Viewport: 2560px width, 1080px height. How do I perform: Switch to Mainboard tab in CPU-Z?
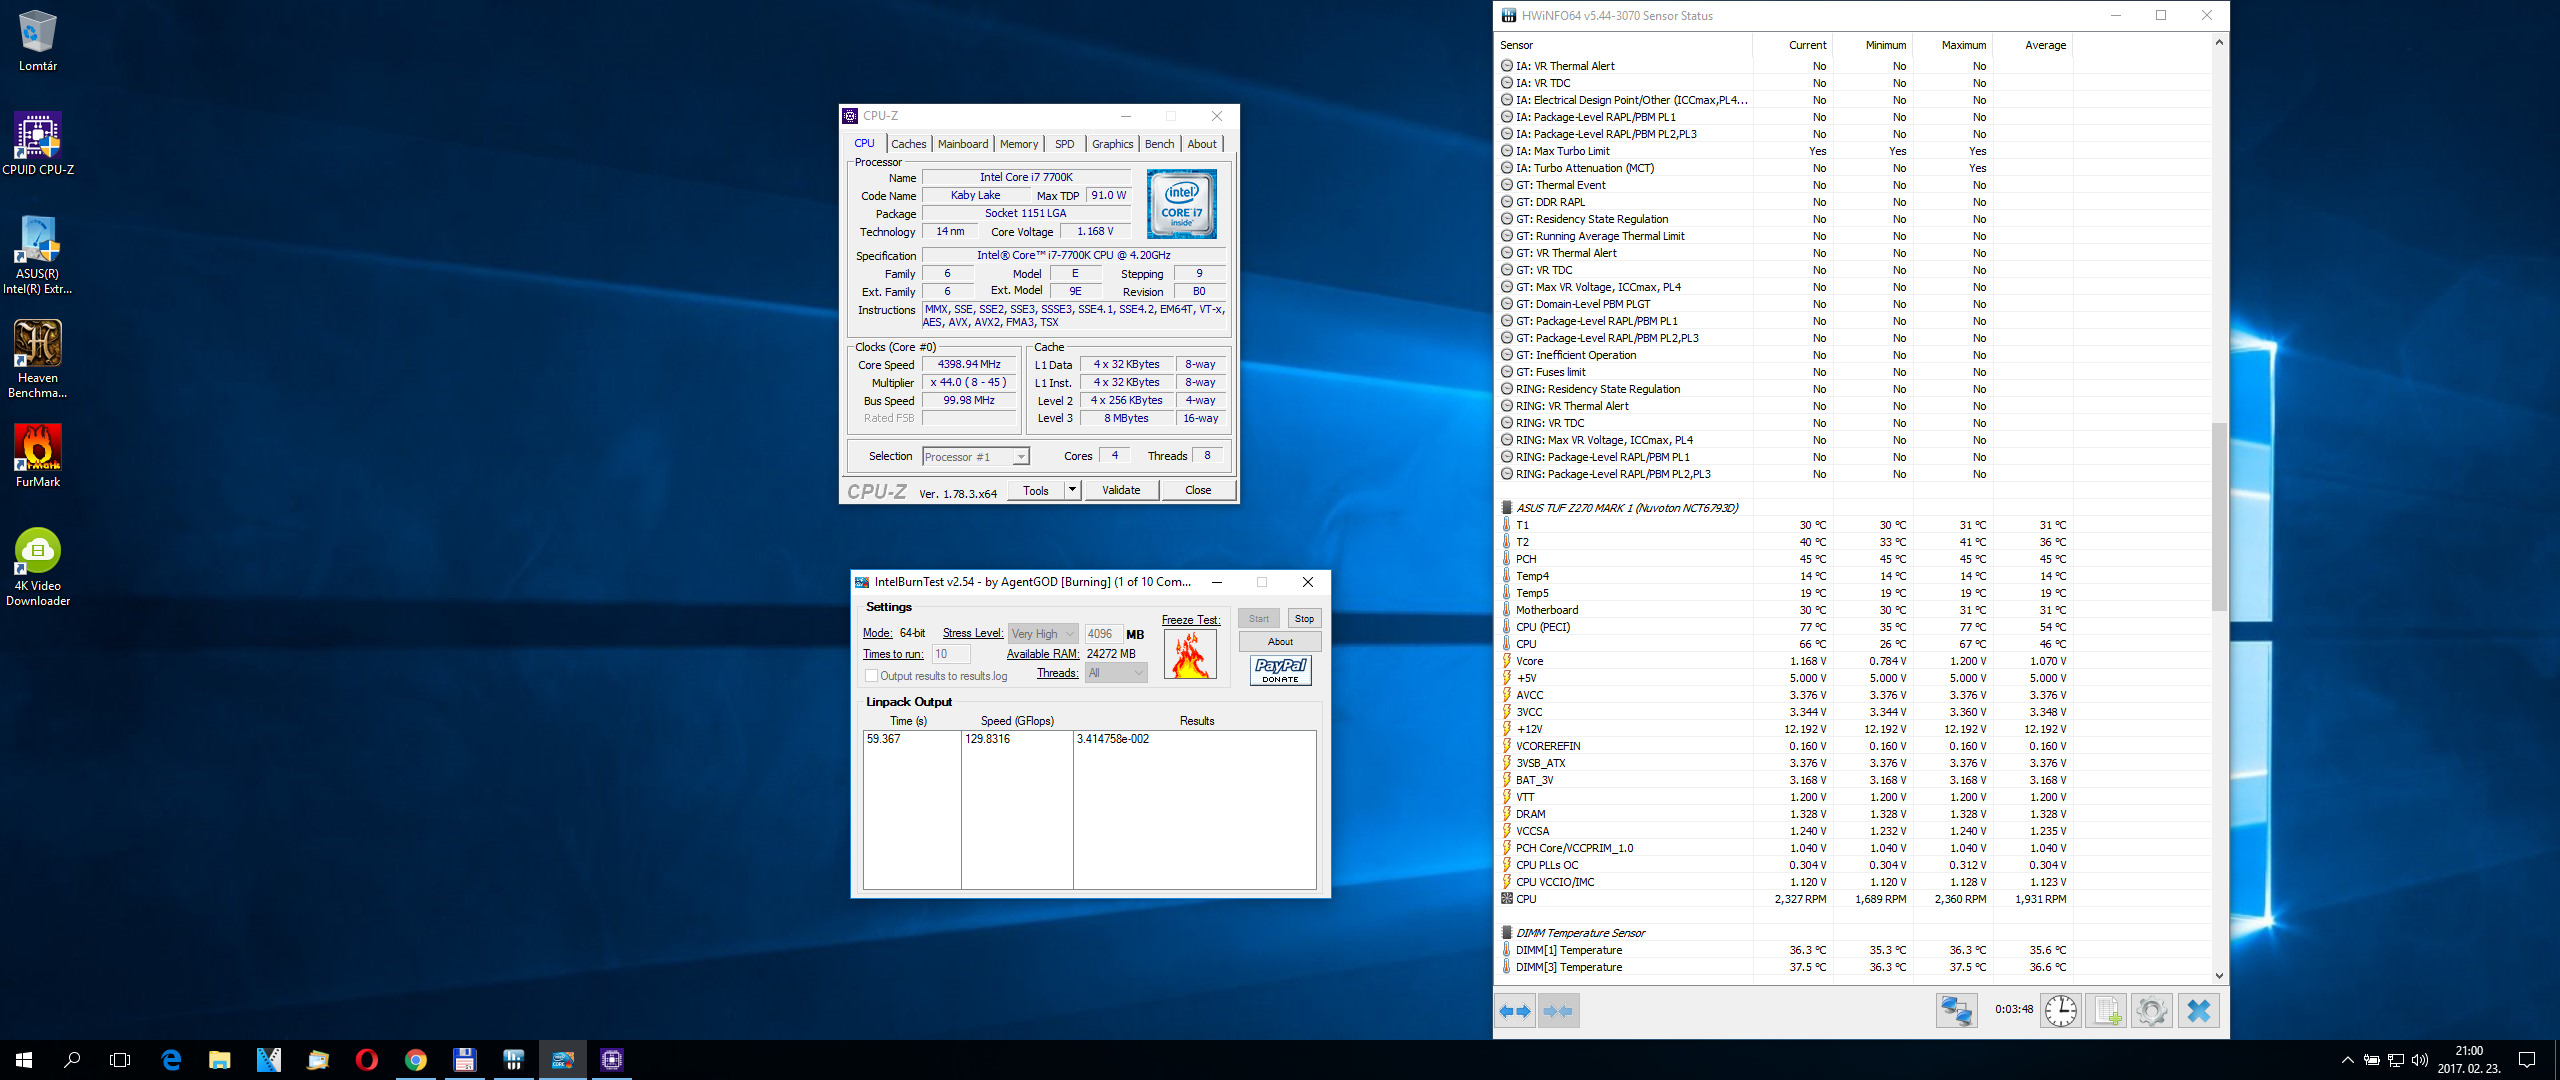point(962,144)
